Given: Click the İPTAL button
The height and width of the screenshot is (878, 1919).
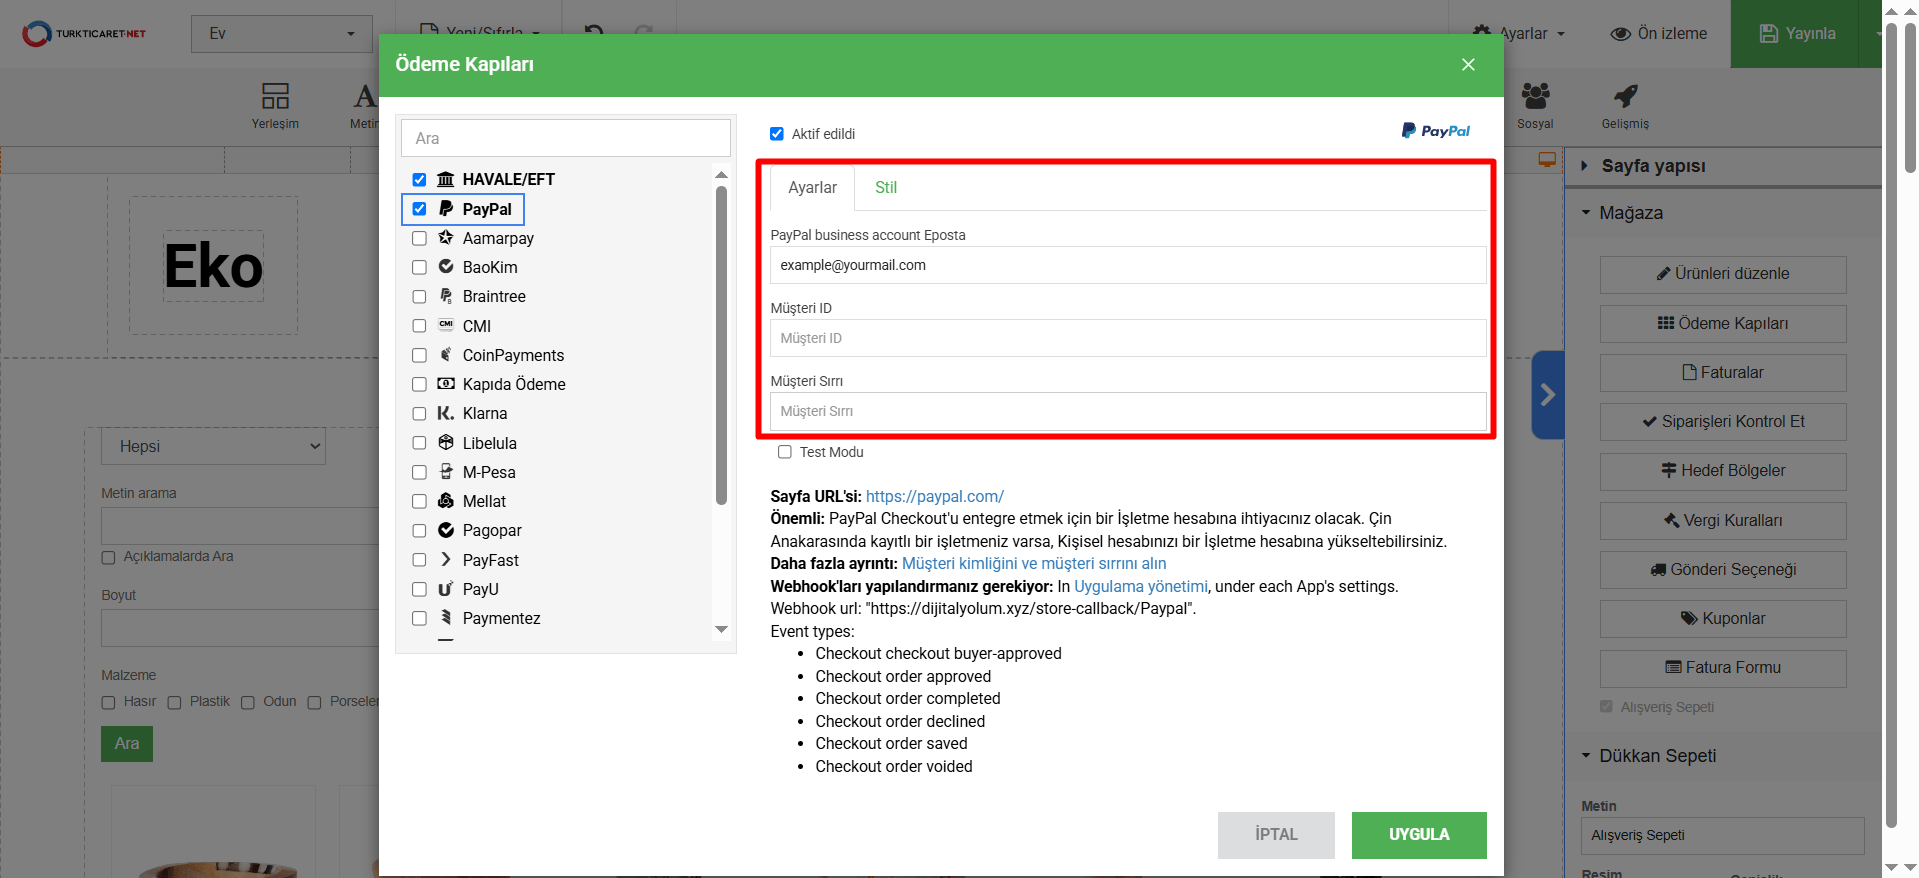Looking at the screenshot, I should coord(1276,835).
